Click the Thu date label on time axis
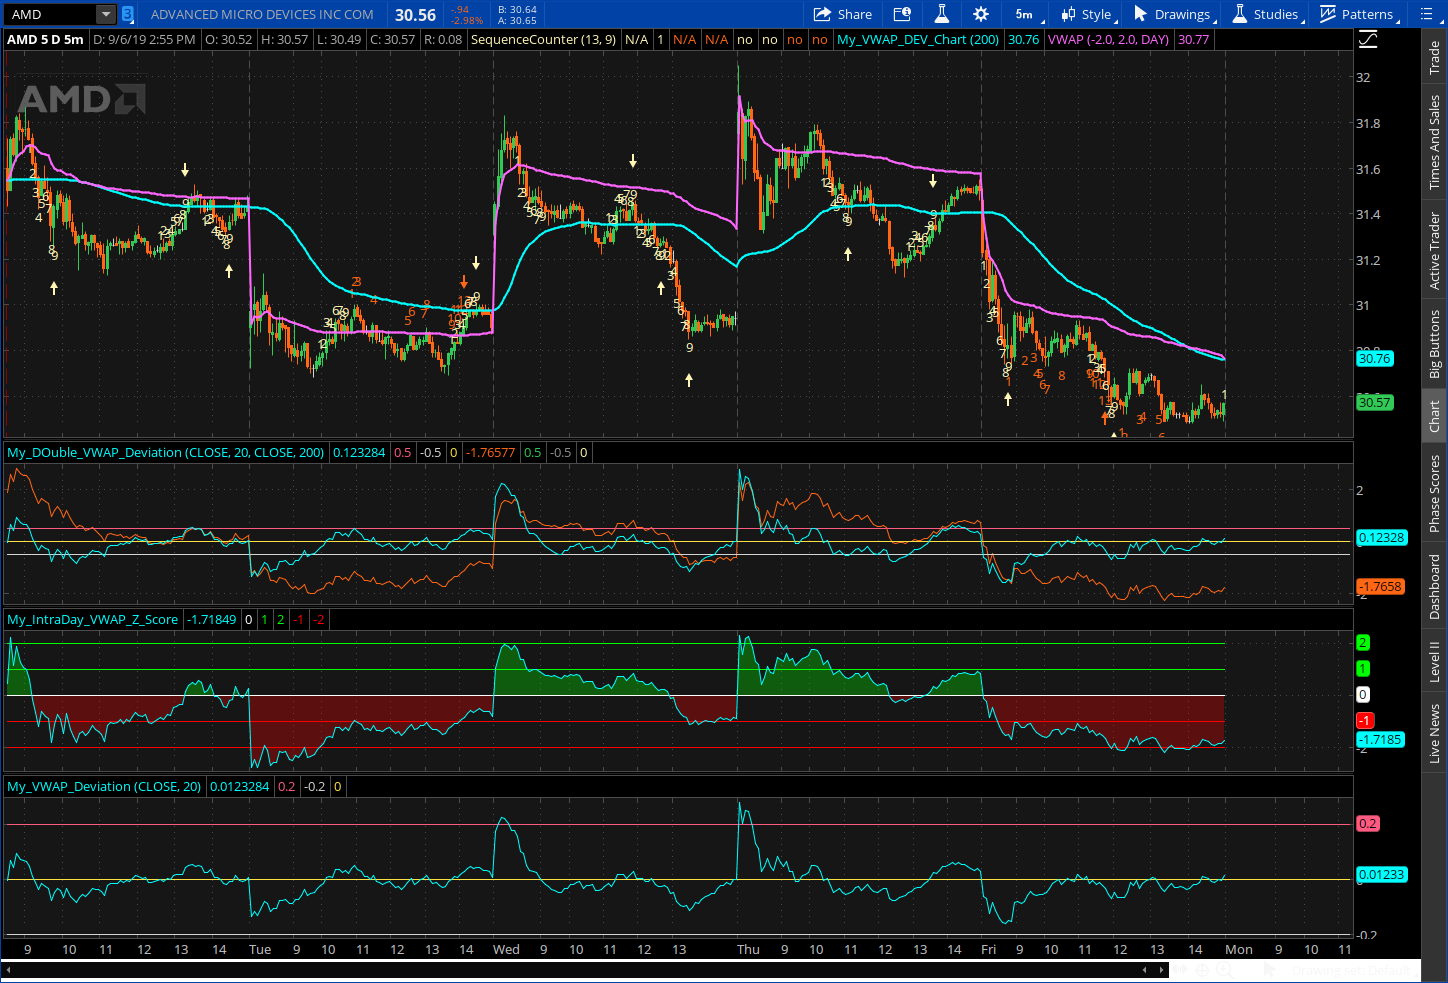 click(x=748, y=950)
